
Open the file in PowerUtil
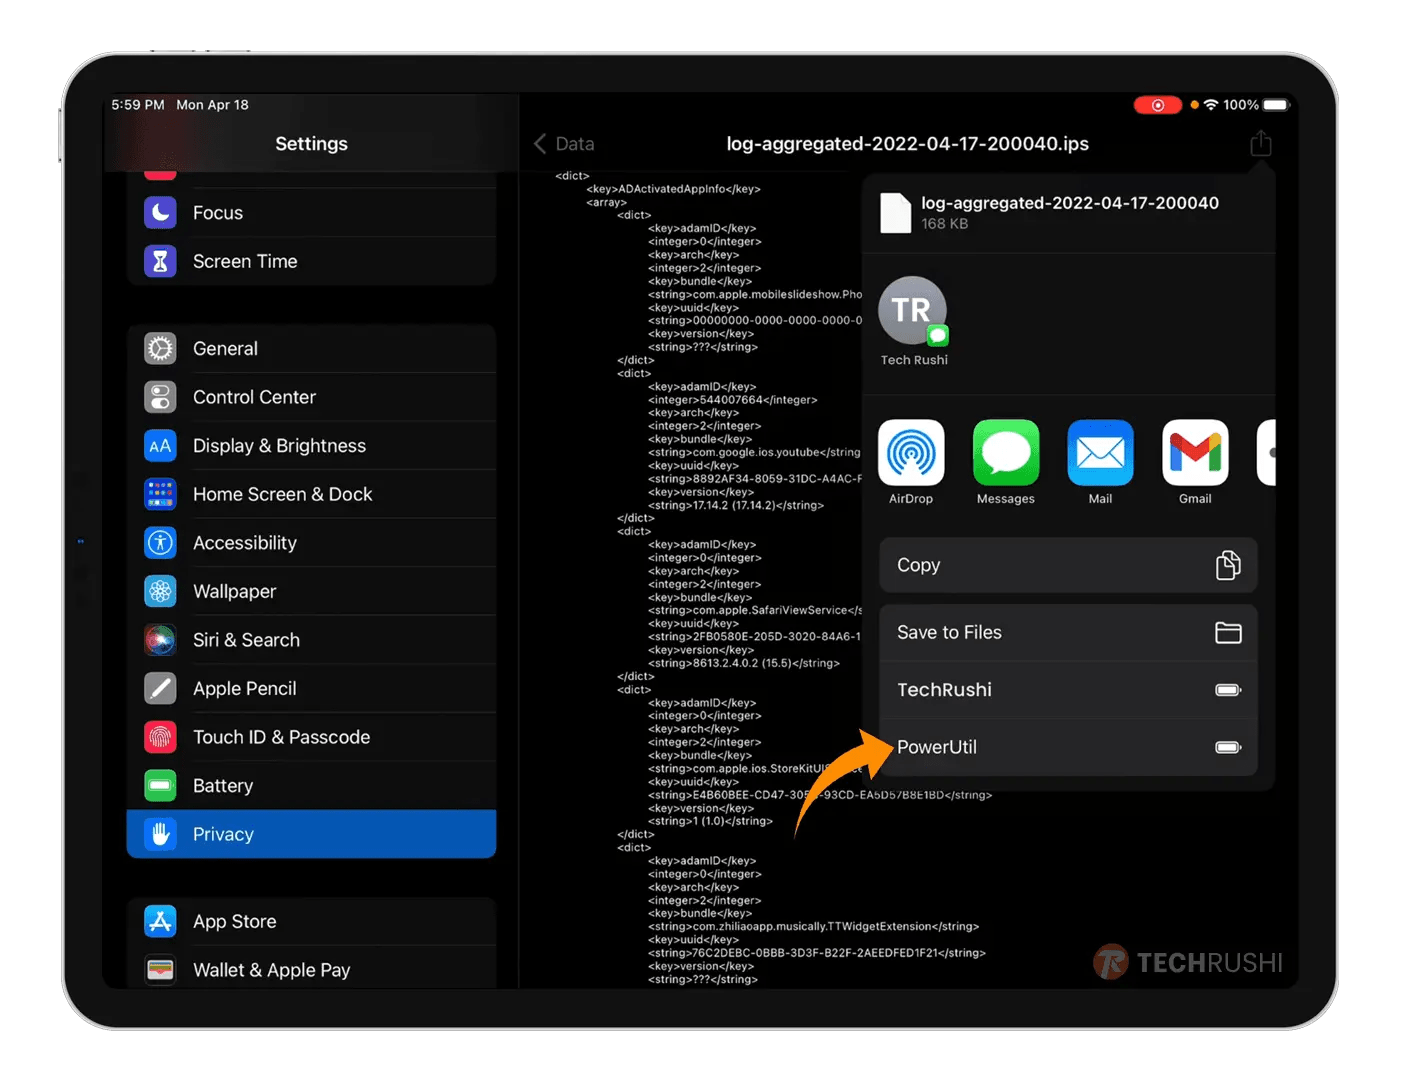[x=1068, y=747]
